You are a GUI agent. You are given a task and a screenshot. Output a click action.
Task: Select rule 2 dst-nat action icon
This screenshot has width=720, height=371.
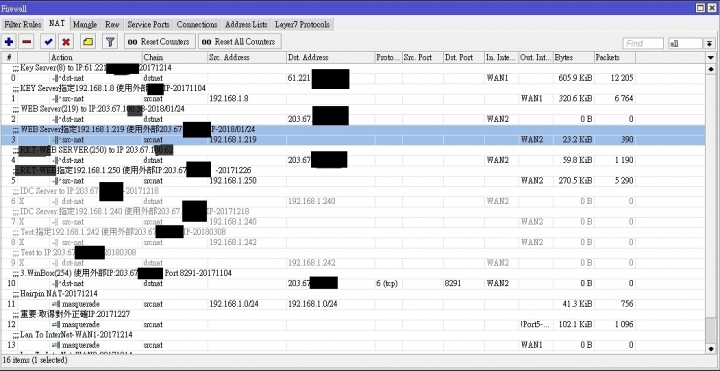(56, 119)
